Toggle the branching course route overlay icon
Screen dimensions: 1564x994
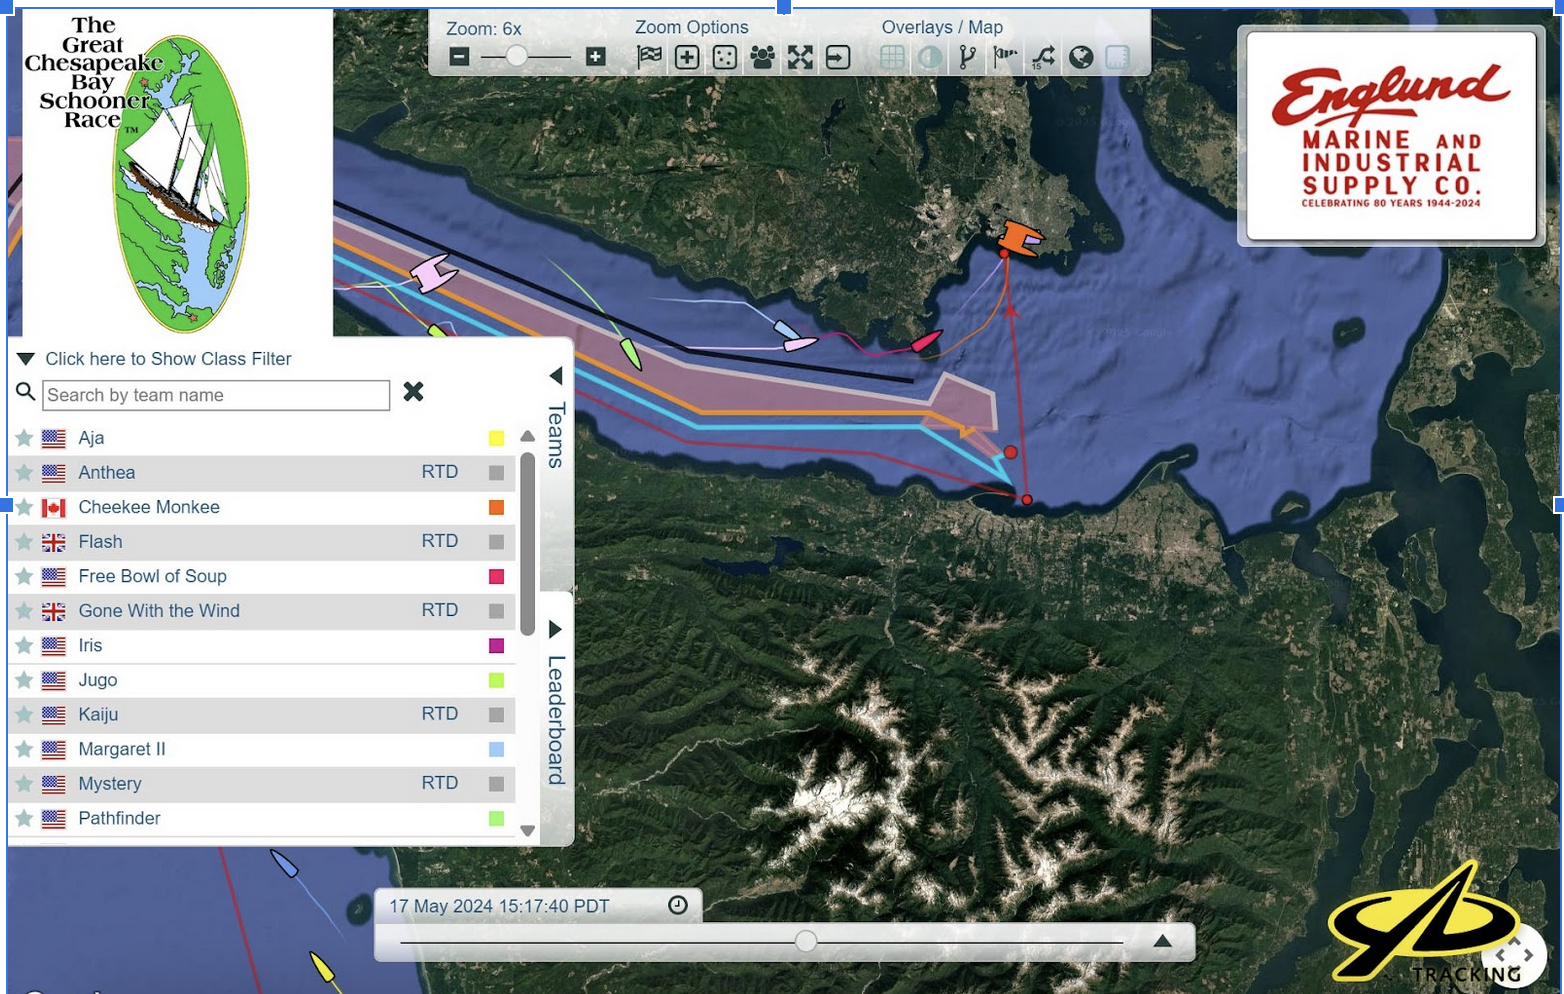(x=967, y=57)
